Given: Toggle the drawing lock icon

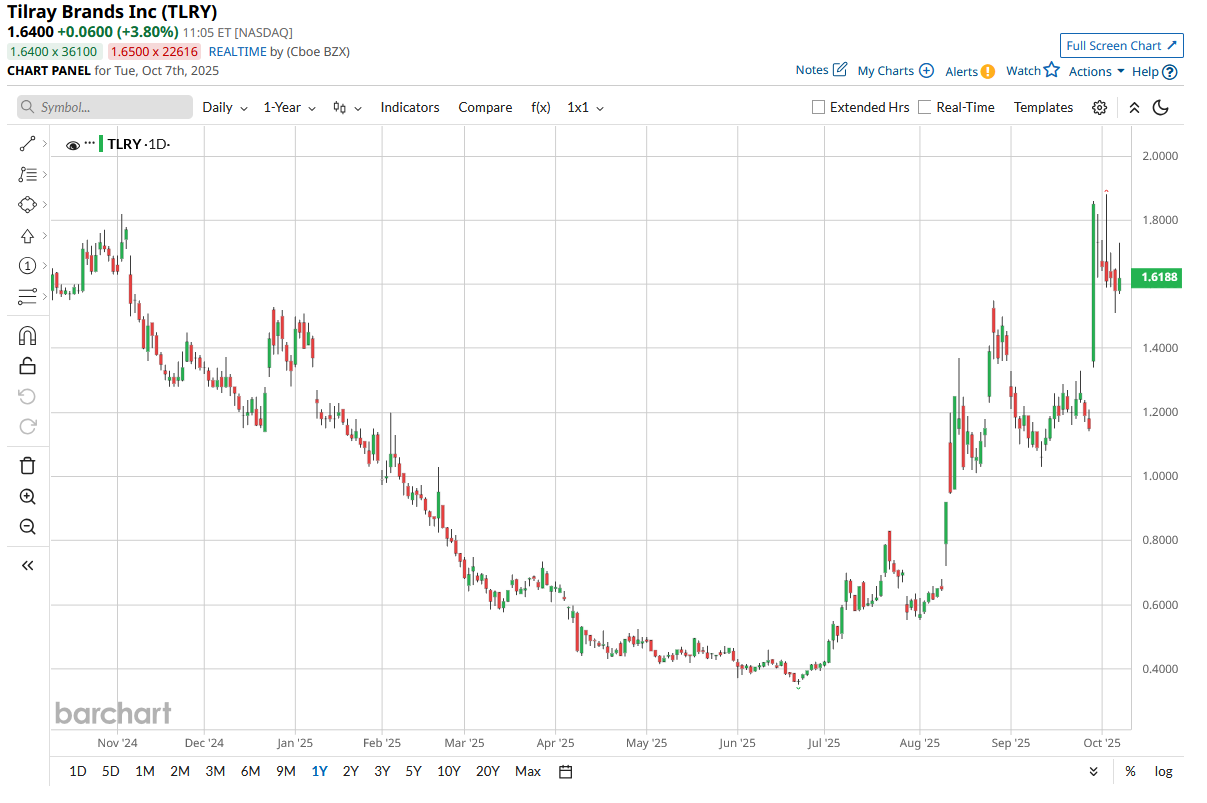Looking at the screenshot, I should point(27,366).
